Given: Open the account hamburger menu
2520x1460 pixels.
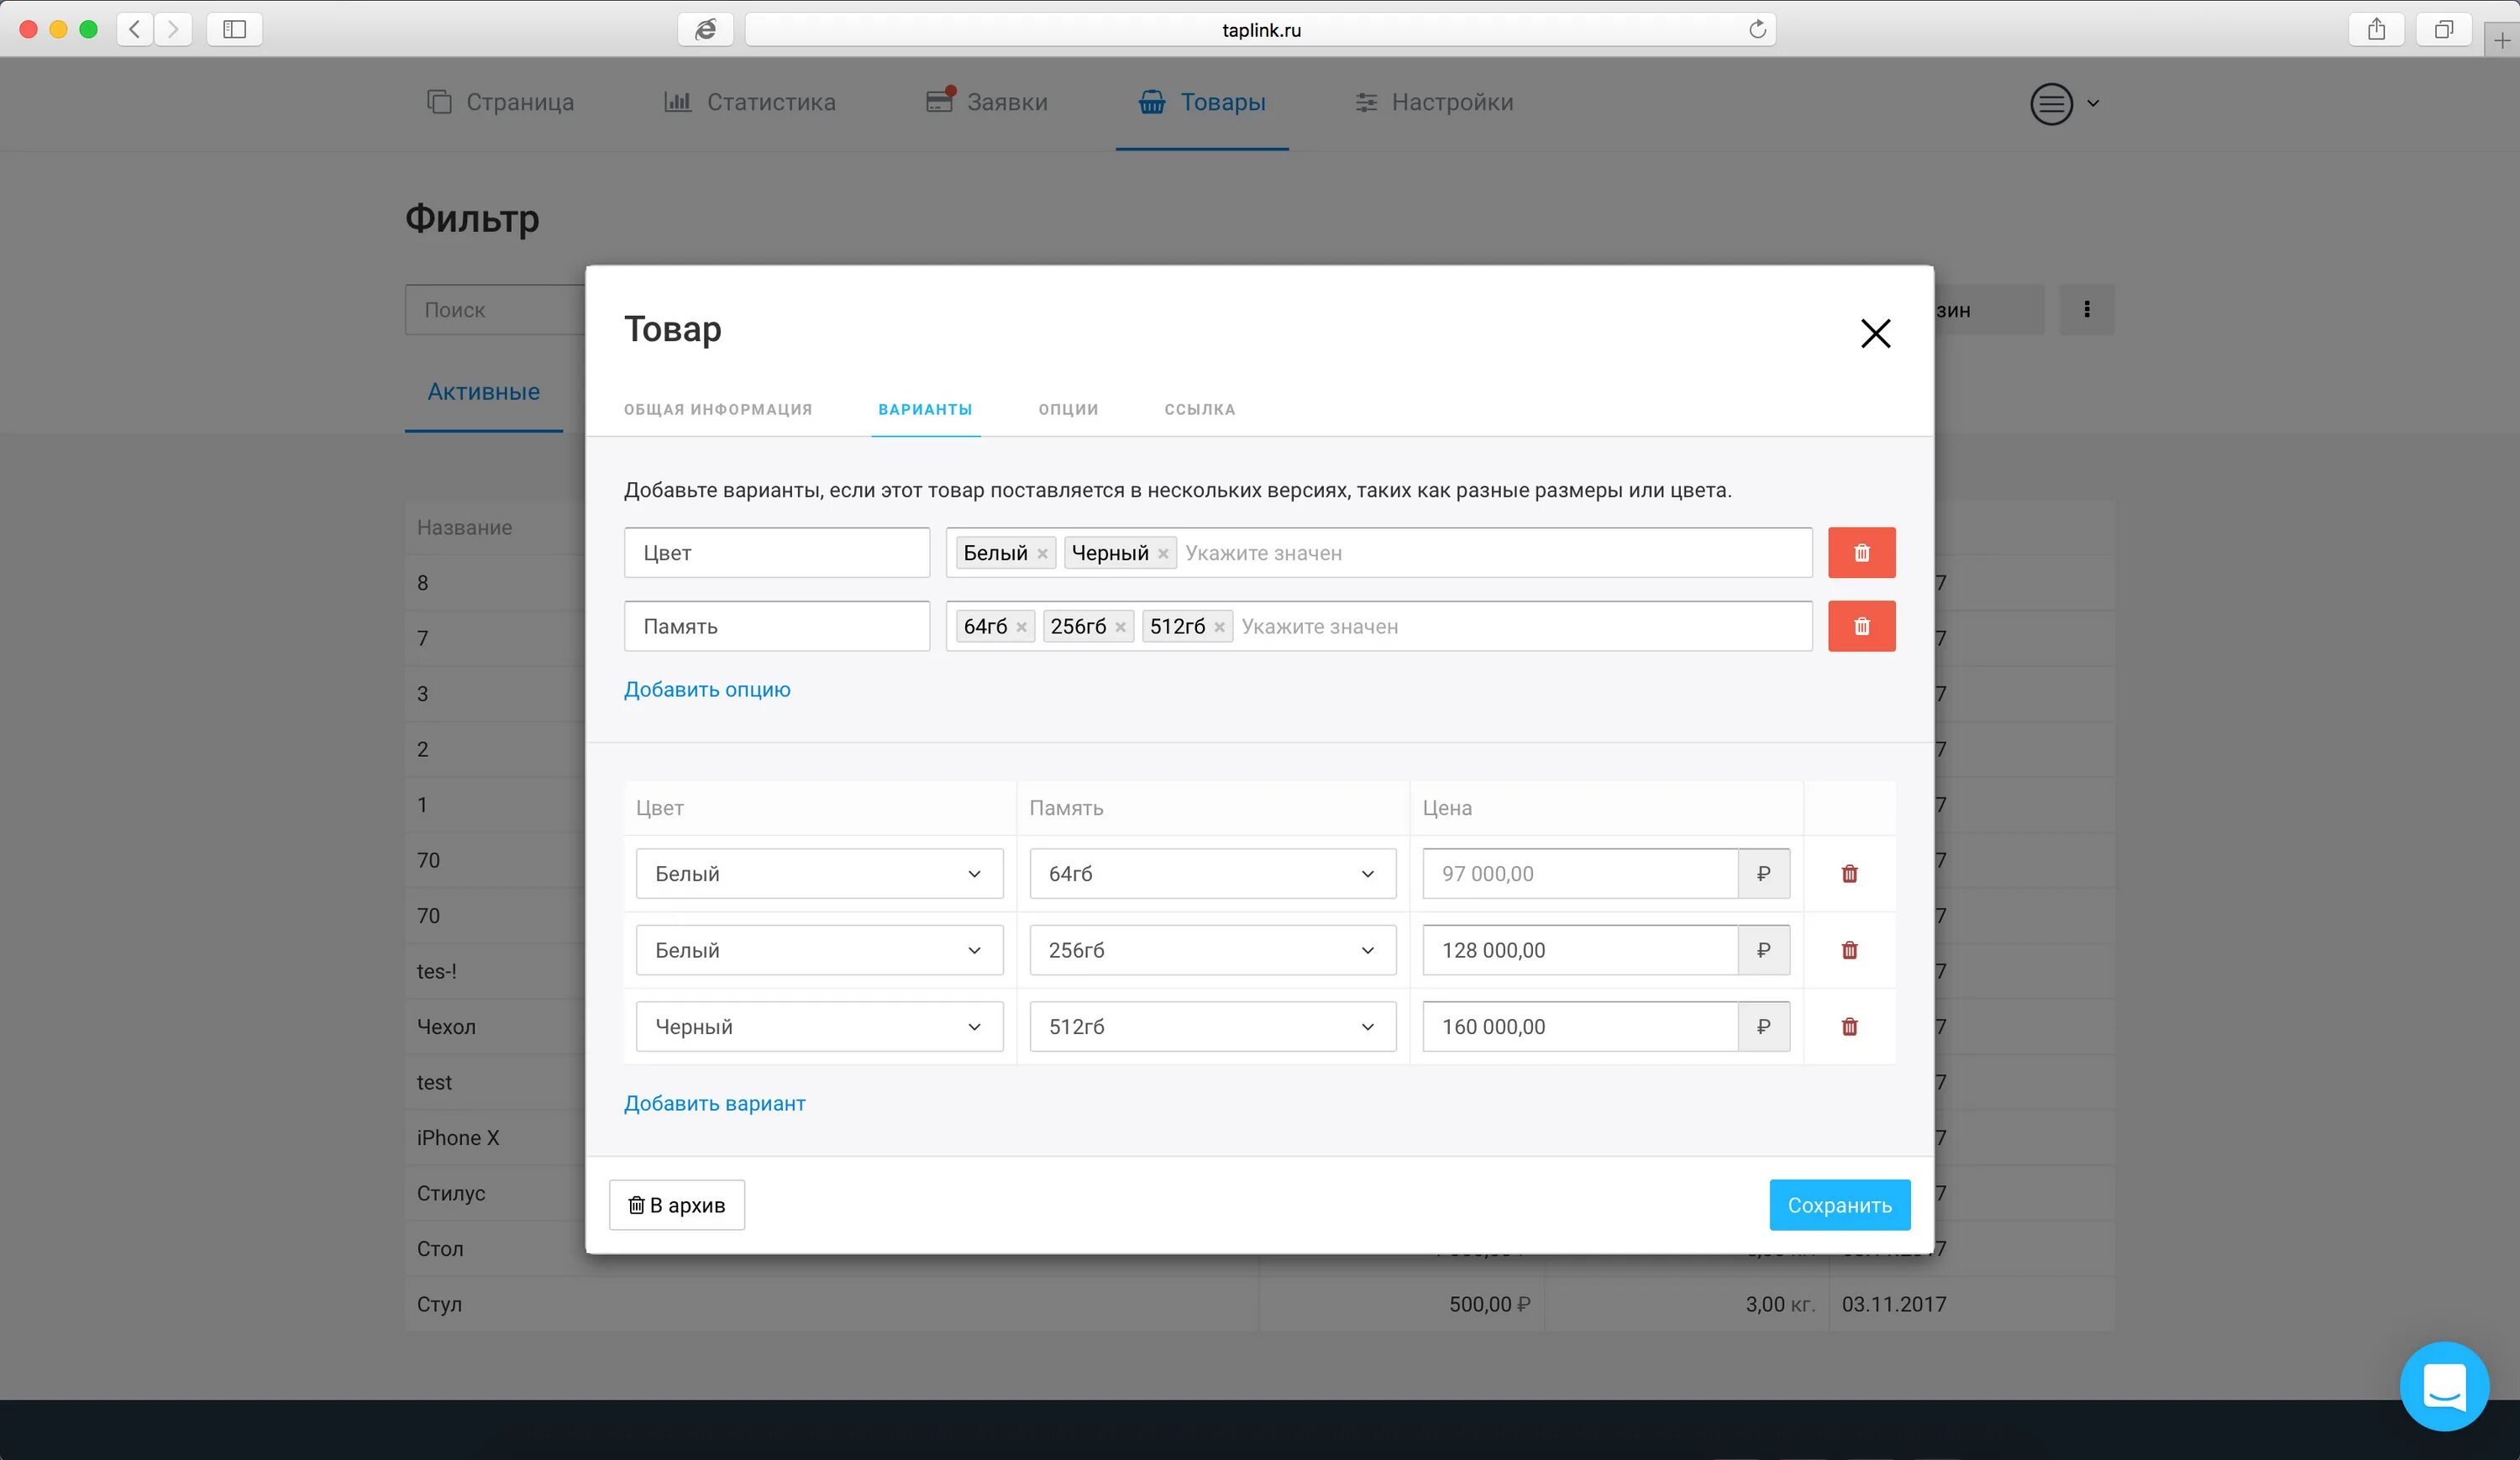Looking at the screenshot, I should pos(2063,104).
